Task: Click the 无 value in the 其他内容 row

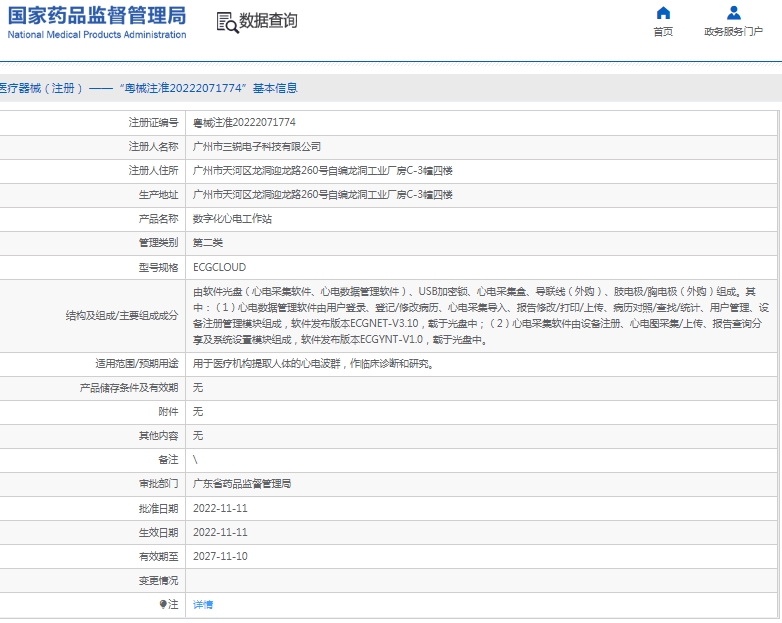Action: (198, 435)
